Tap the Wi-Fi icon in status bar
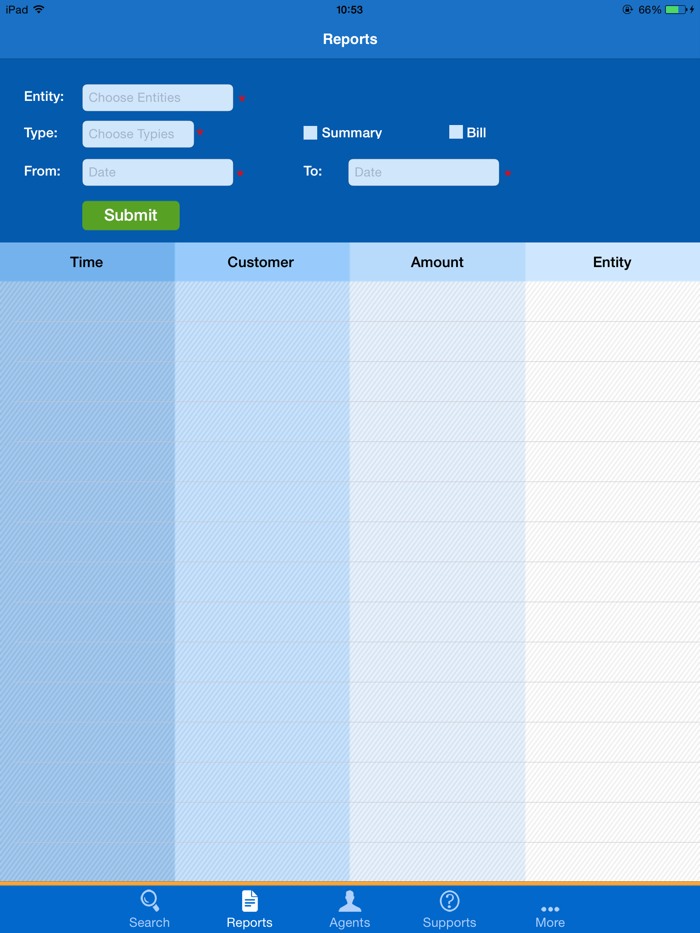 (39, 9)
